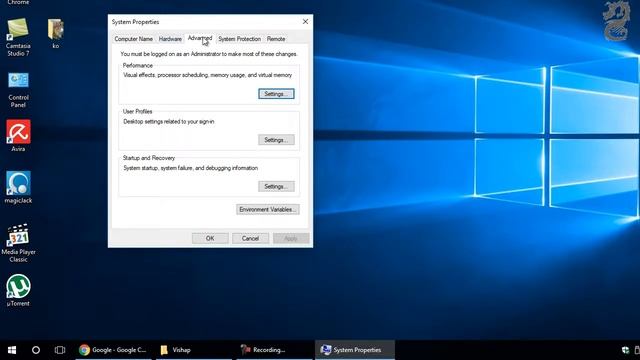Launch Media Player Classic shortcut

coord(18,243)
